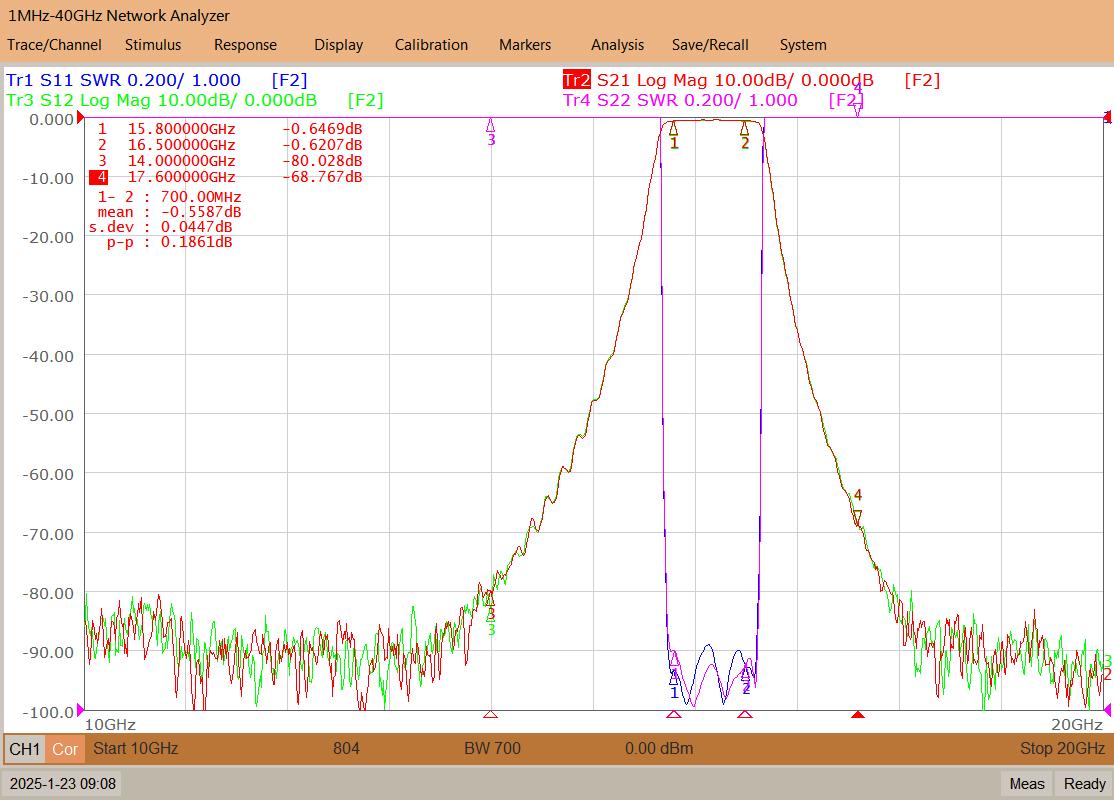Click marker 1 row at 15.800000GHz
Screen dimensions: 1114x800
(229, 129)
